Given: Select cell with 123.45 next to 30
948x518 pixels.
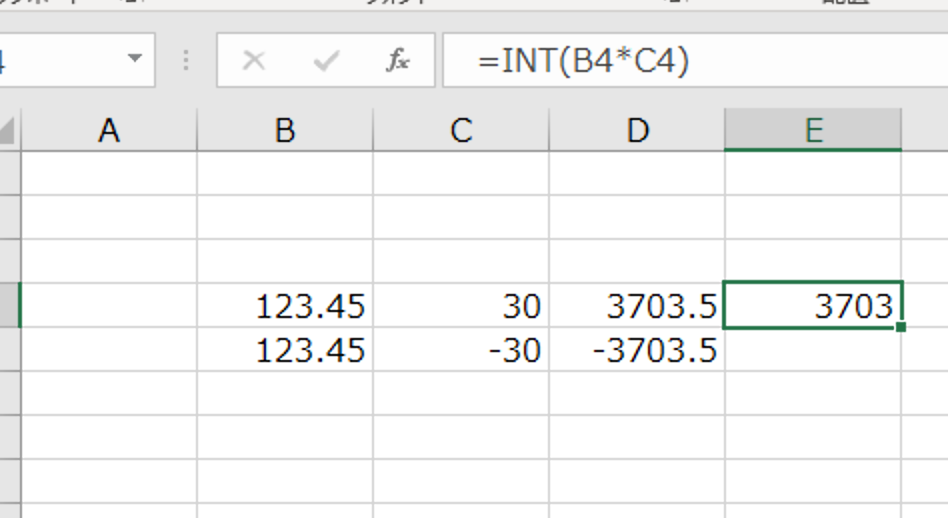Looking at the screenshot, I should (285, 305).
